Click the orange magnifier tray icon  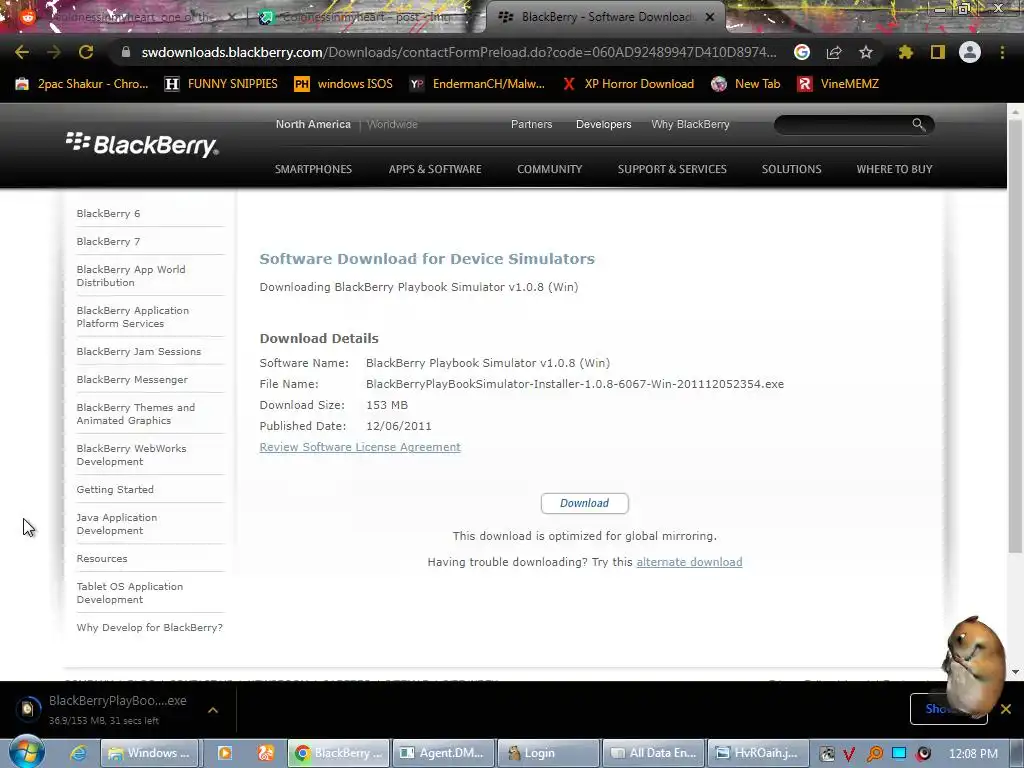(874, 754)
